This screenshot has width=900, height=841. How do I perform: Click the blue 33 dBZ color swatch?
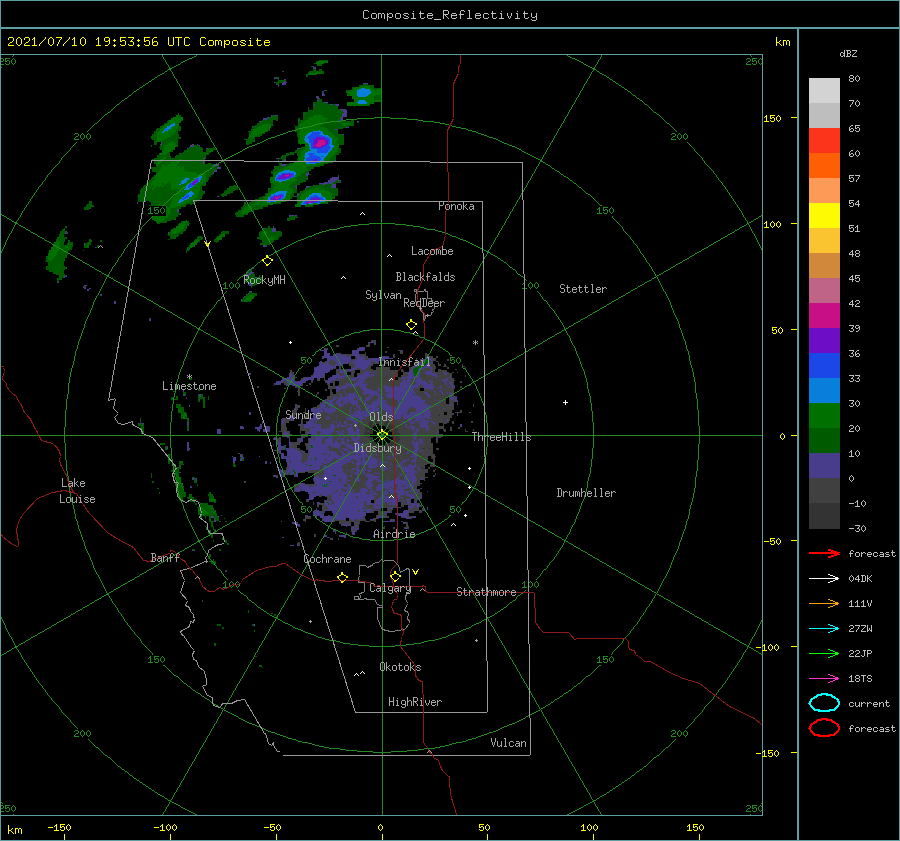[824, 365]
